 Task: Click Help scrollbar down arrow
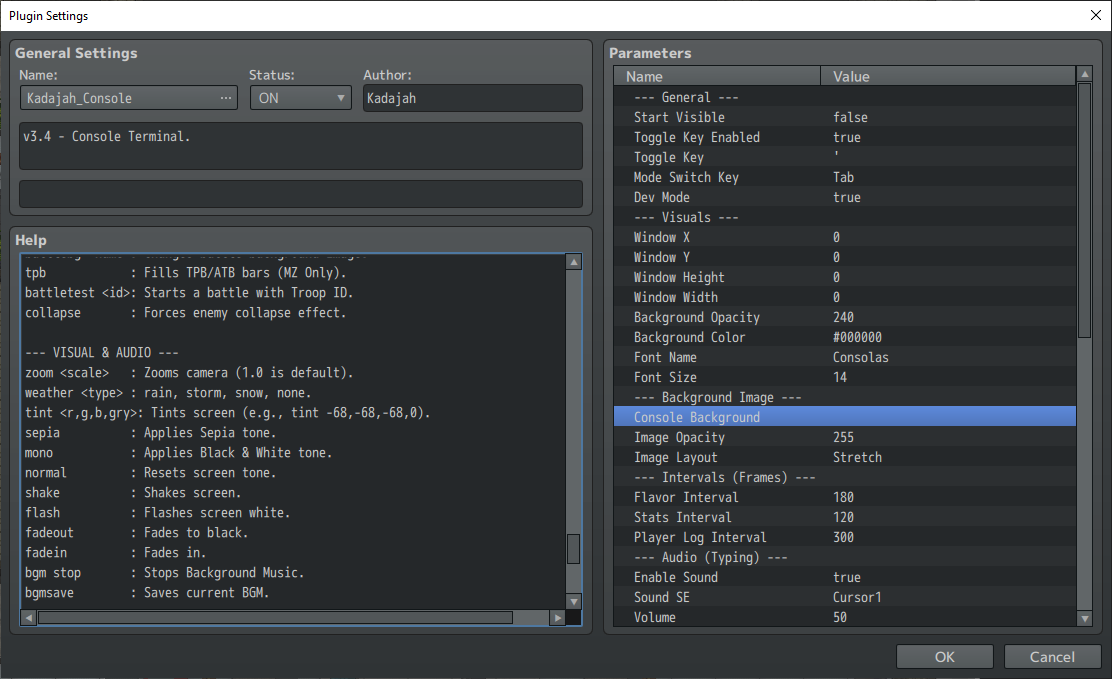pyautogui.click(x=574, y=602)
